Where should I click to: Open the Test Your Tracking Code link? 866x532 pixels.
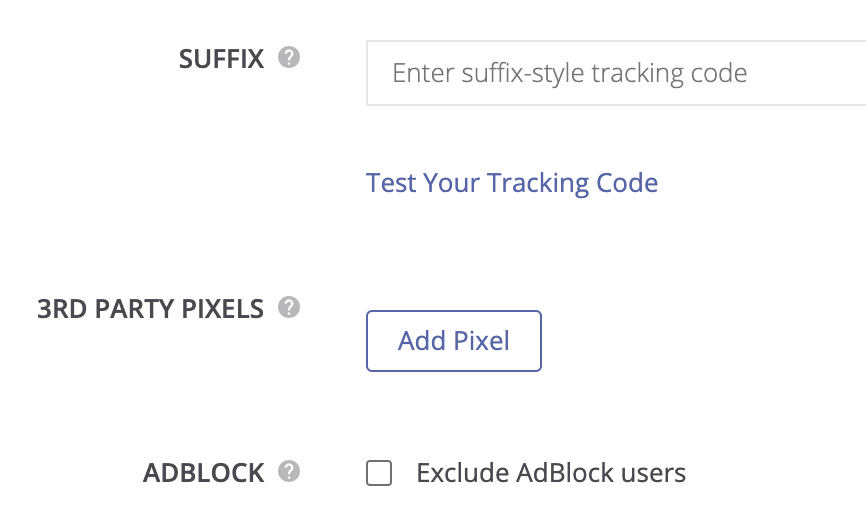[x=512, y=183]
